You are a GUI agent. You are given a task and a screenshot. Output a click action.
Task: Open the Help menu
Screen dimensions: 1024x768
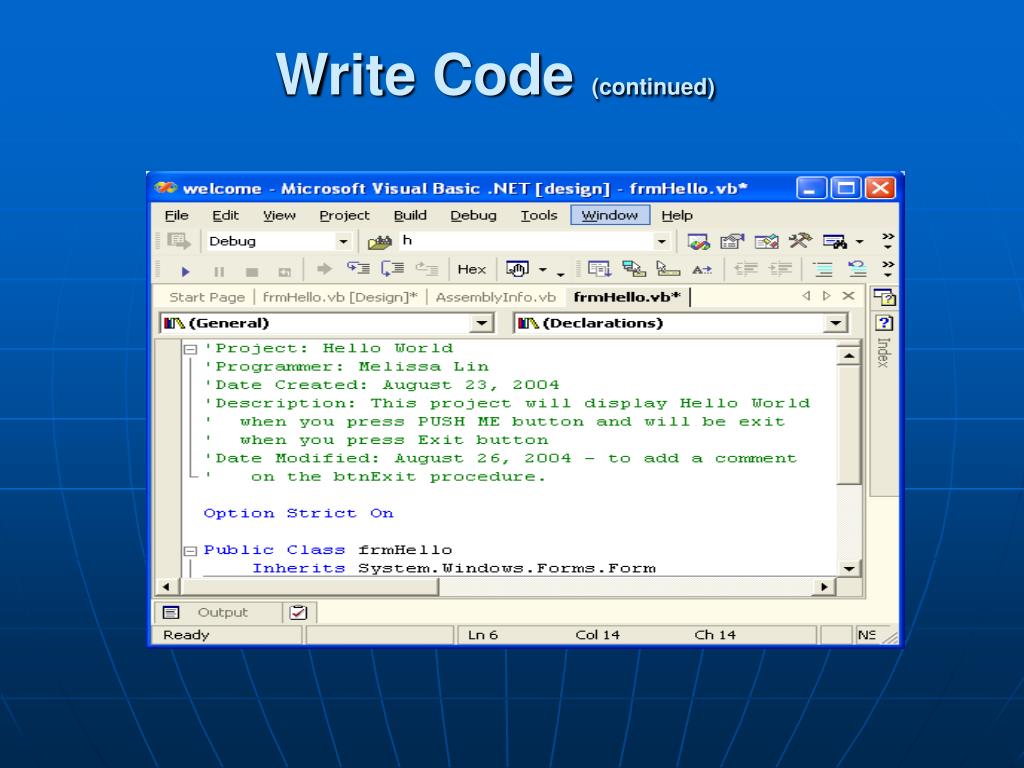(x=677, y=216)
